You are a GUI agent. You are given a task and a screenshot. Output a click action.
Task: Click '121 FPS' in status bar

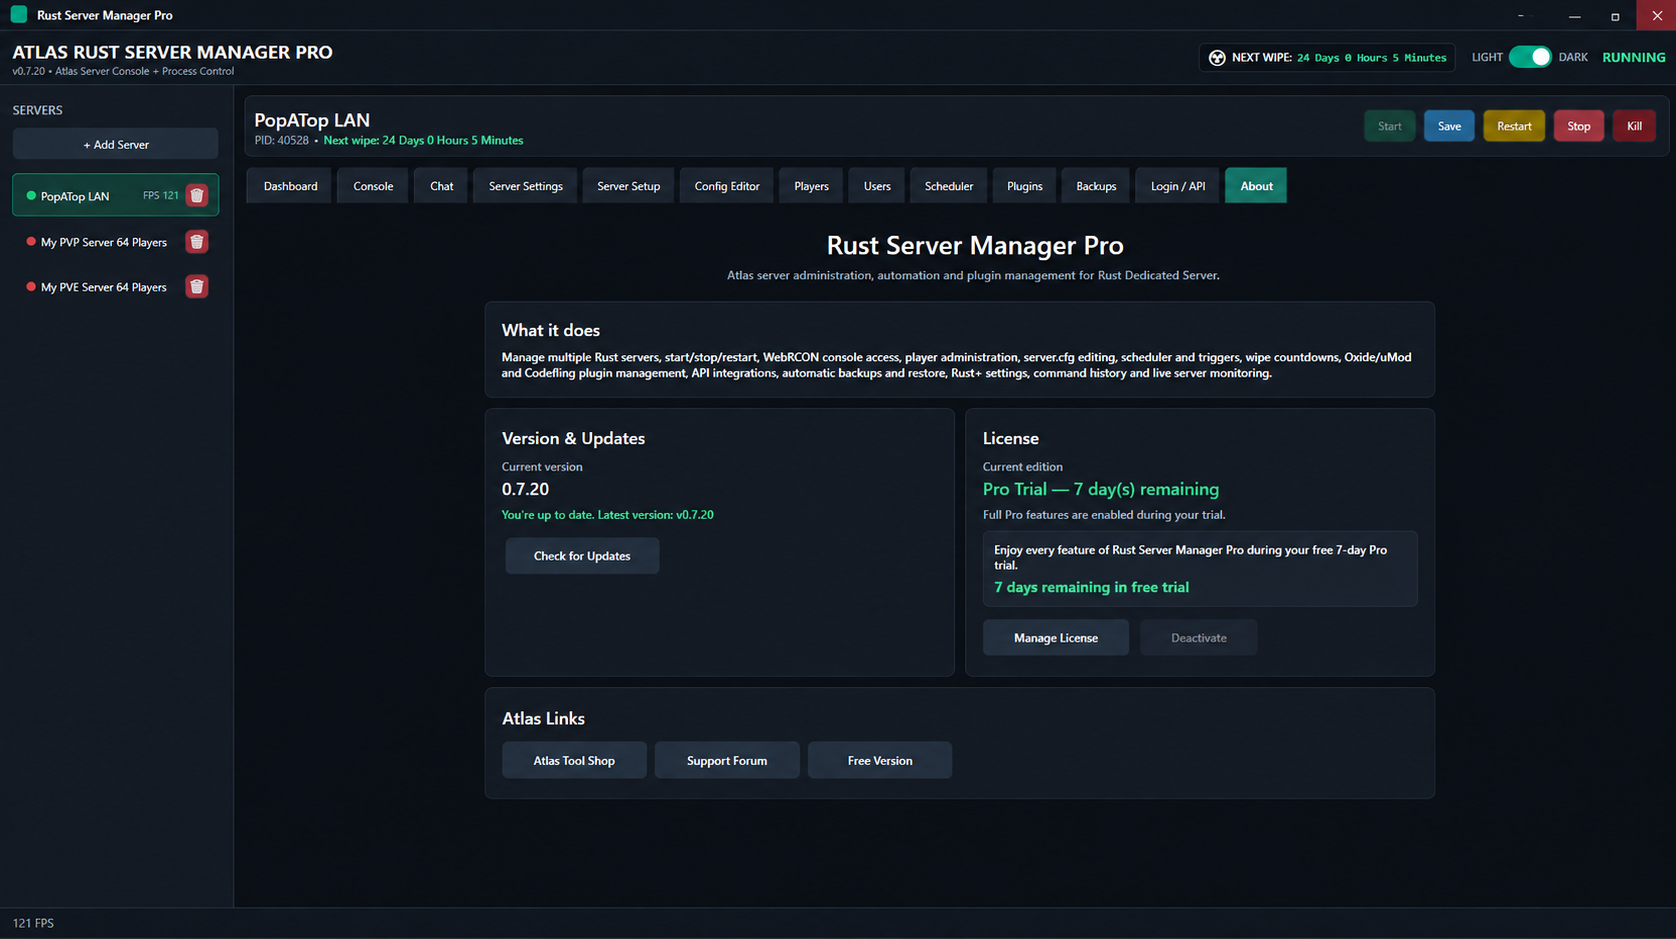click(x=33, y=923)
